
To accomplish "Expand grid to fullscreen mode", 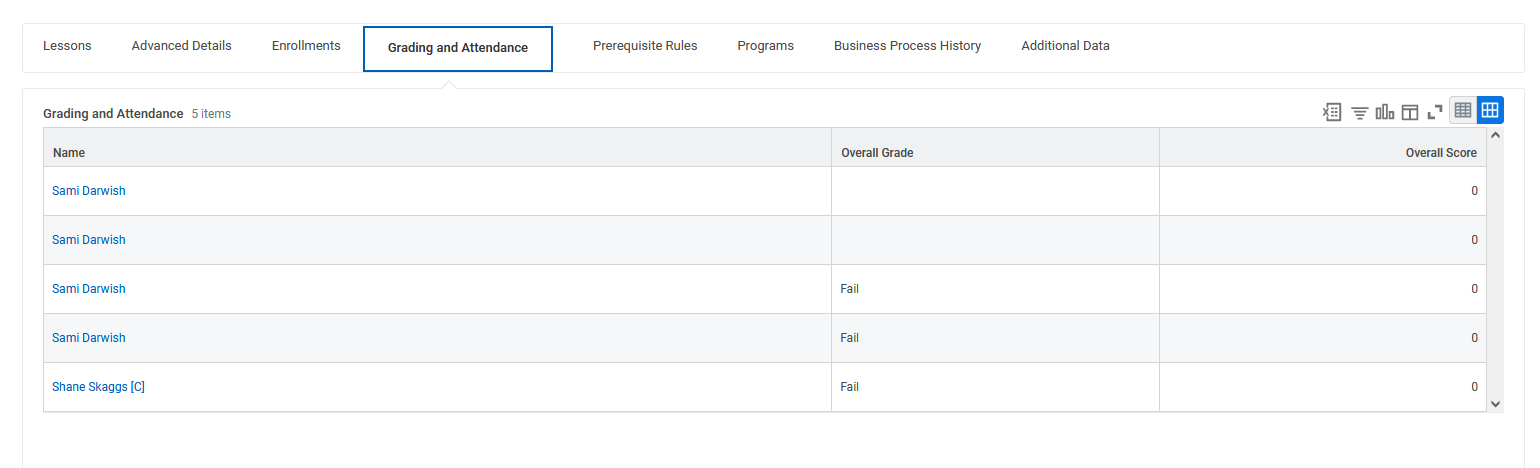I will (x=1435, y=112).
